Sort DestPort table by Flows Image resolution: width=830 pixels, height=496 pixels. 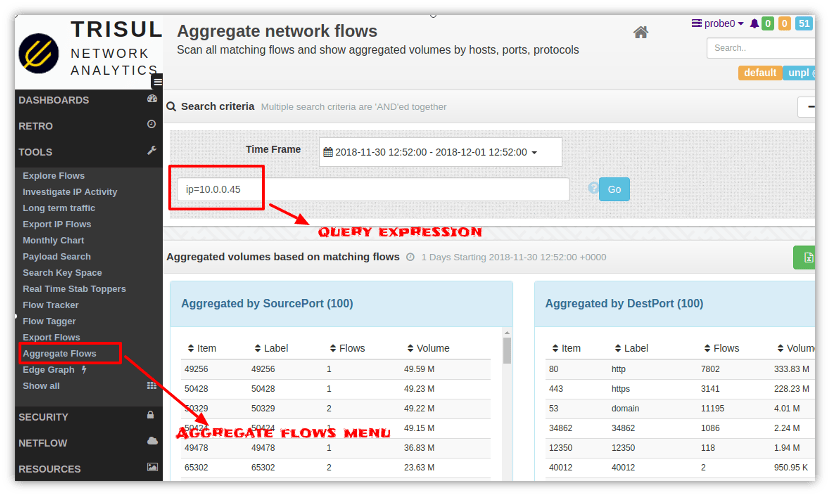click(721, 348)
